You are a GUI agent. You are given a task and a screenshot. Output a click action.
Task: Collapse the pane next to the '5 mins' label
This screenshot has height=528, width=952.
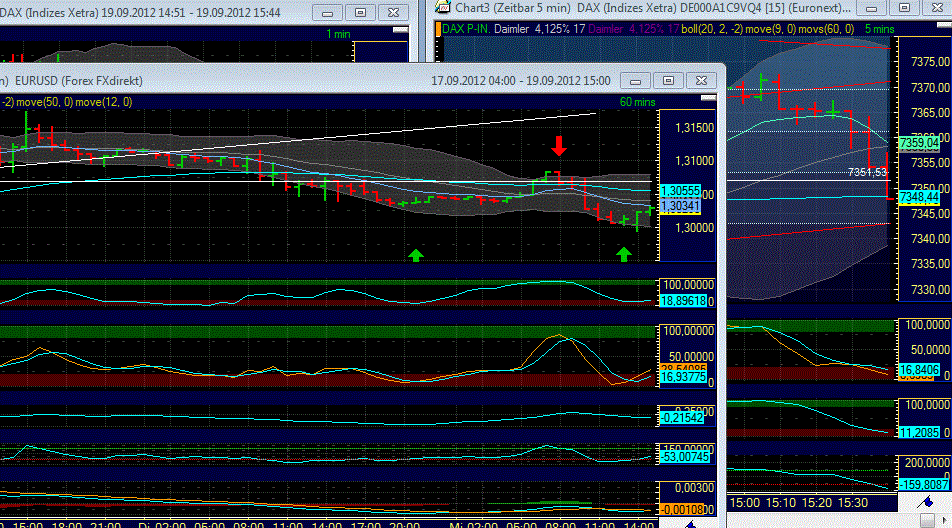coord(944,25)
